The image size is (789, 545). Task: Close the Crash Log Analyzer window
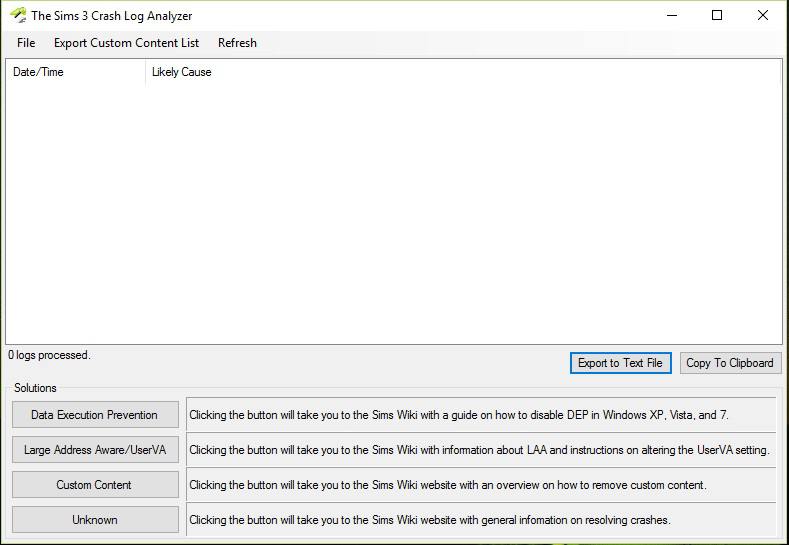[x=762, y=15]
